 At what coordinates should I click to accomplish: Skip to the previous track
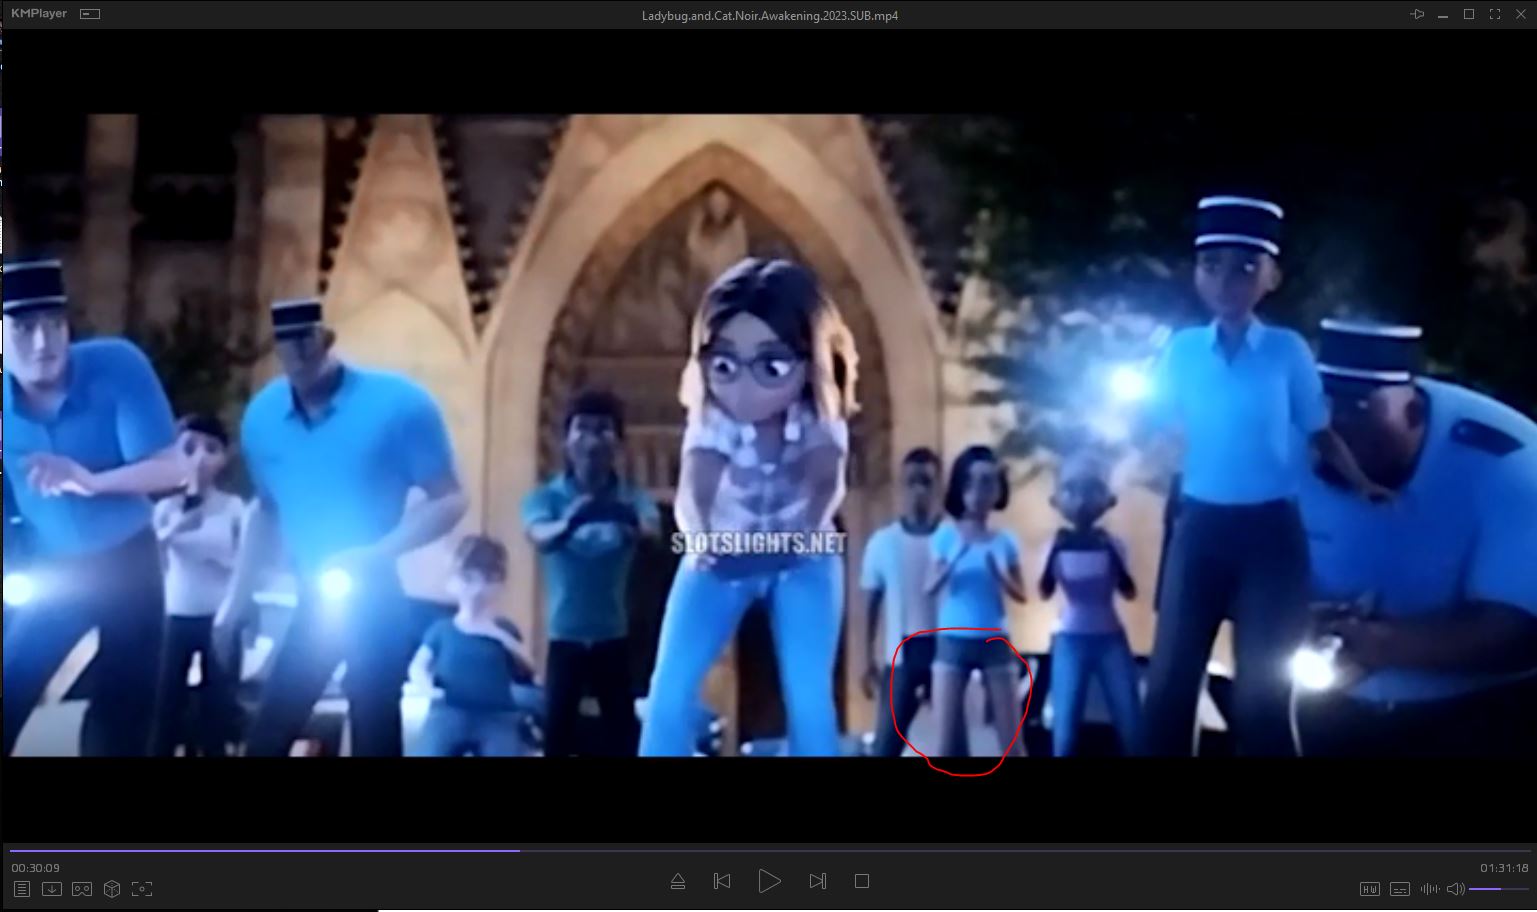tap(722, 881)
